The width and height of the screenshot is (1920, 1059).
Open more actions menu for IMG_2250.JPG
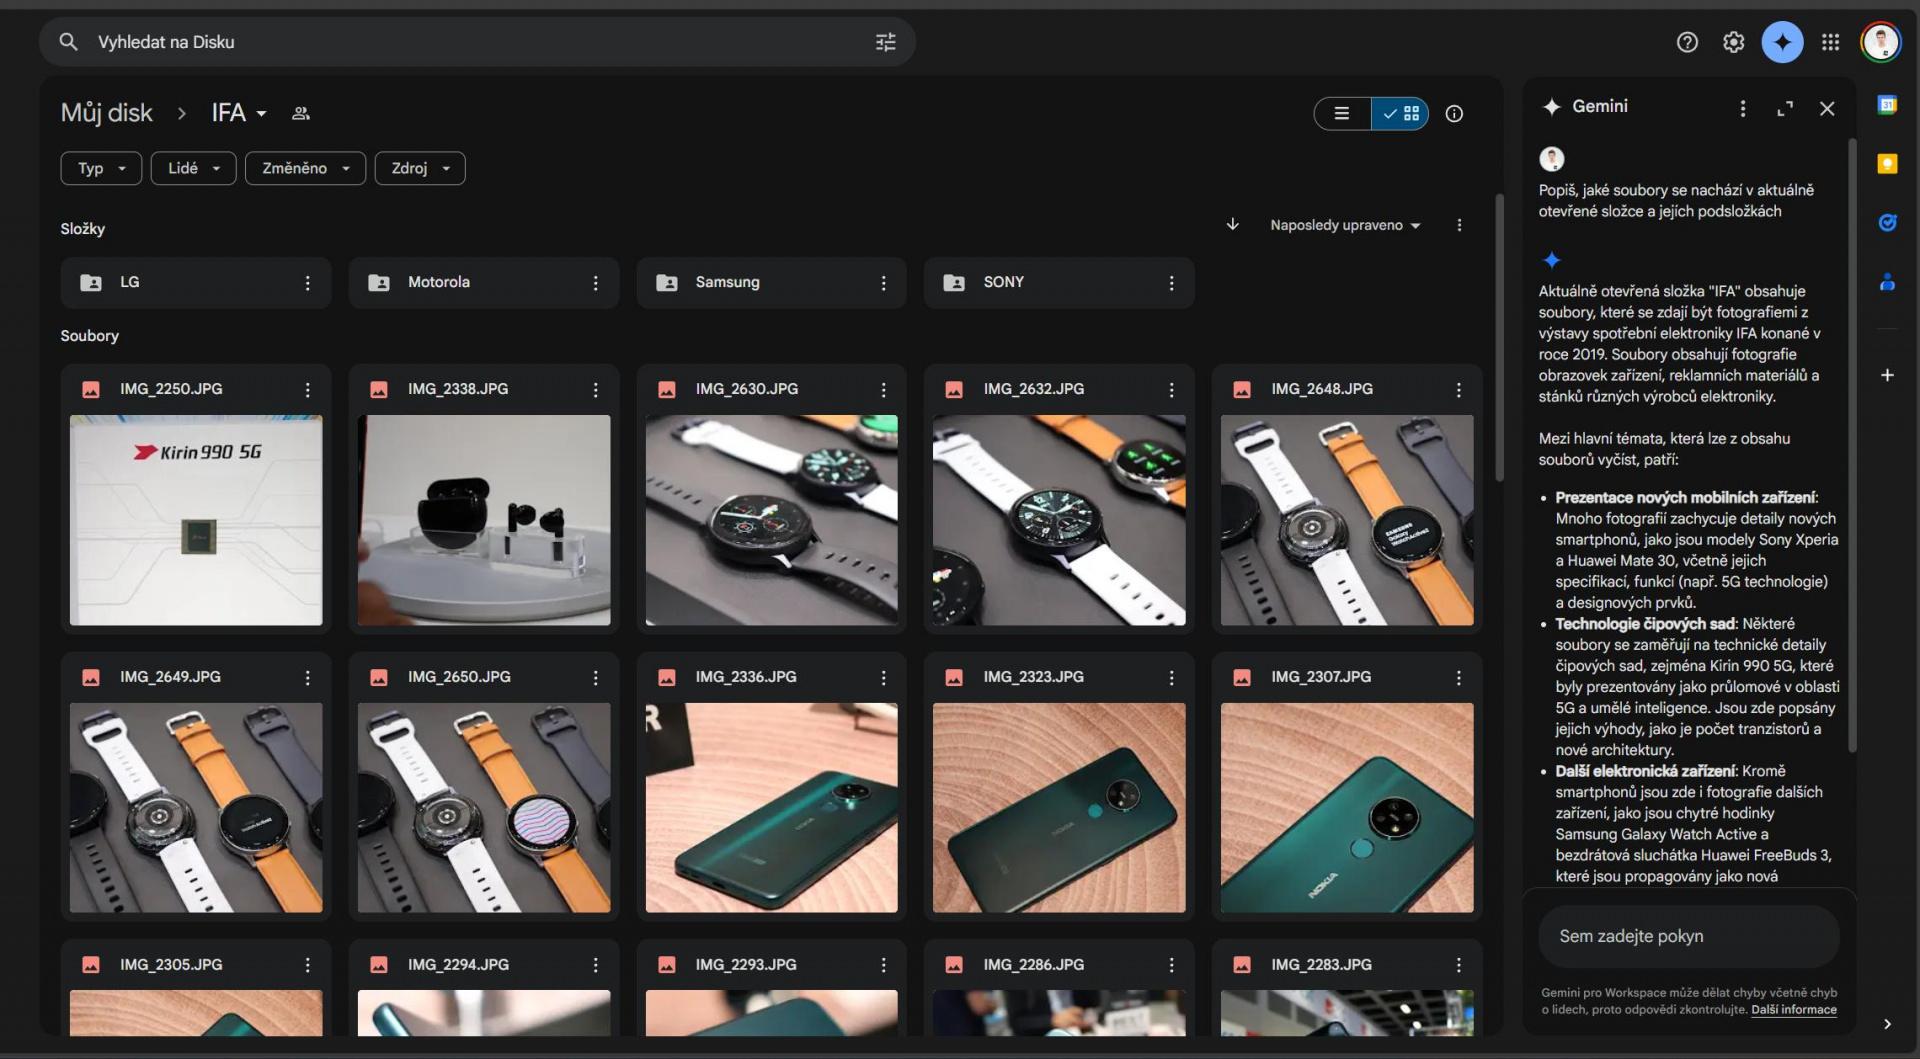click(x=307, y=390)
